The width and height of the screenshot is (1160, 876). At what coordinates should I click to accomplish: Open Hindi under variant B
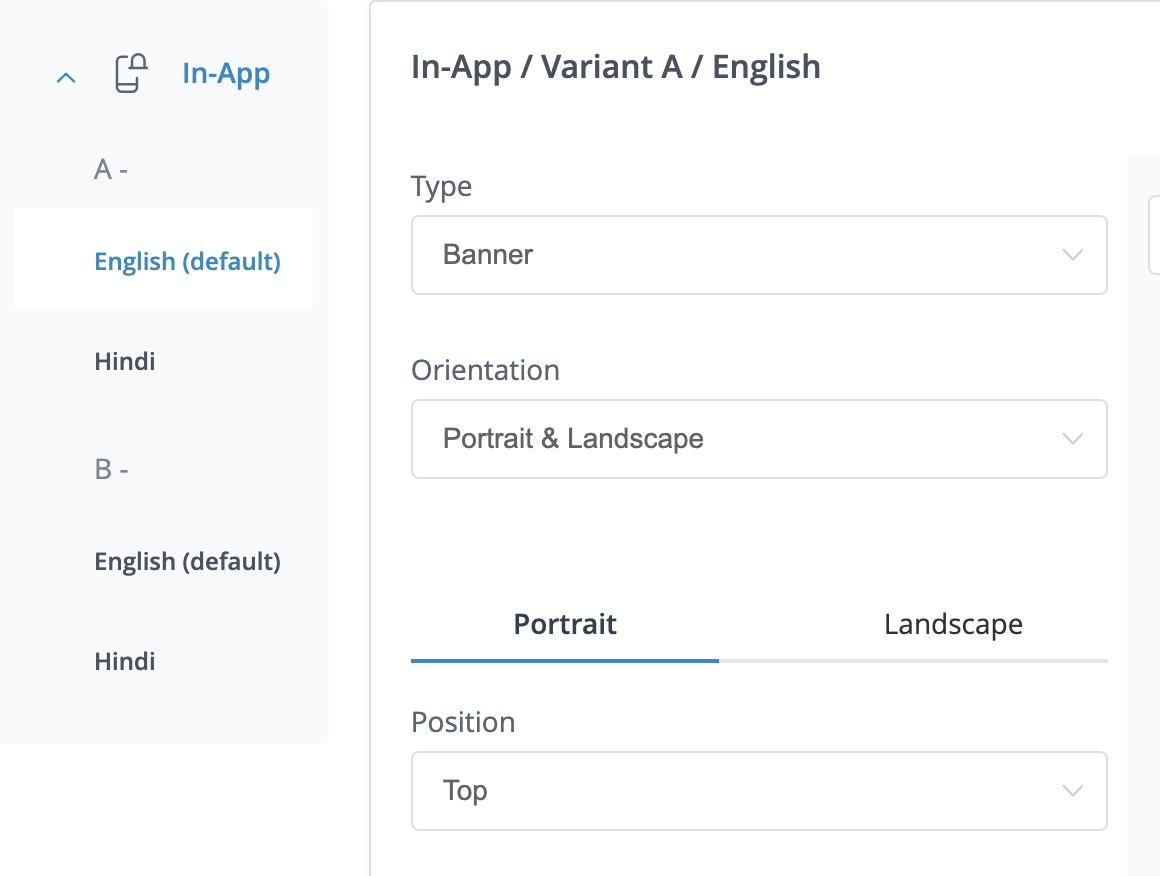(125, 661)
